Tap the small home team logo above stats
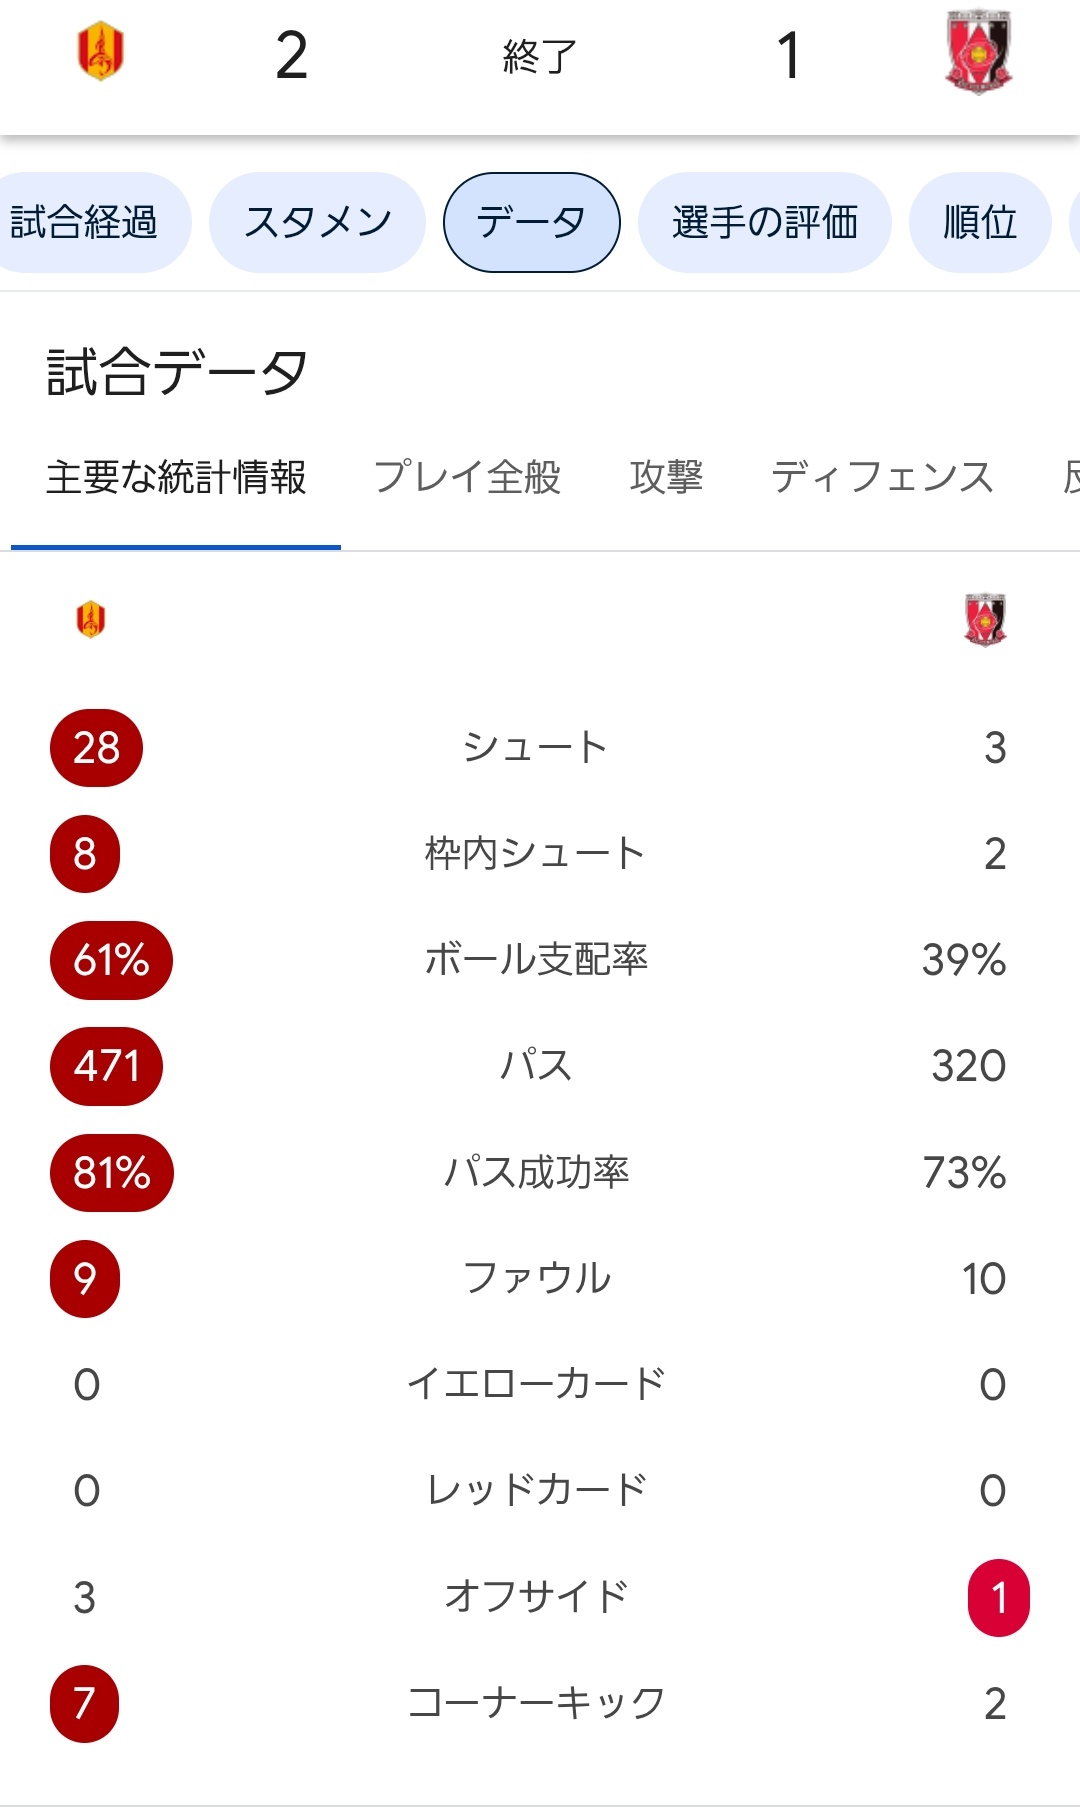This screenshot has width=1080, height=1815. click(91, 619)
